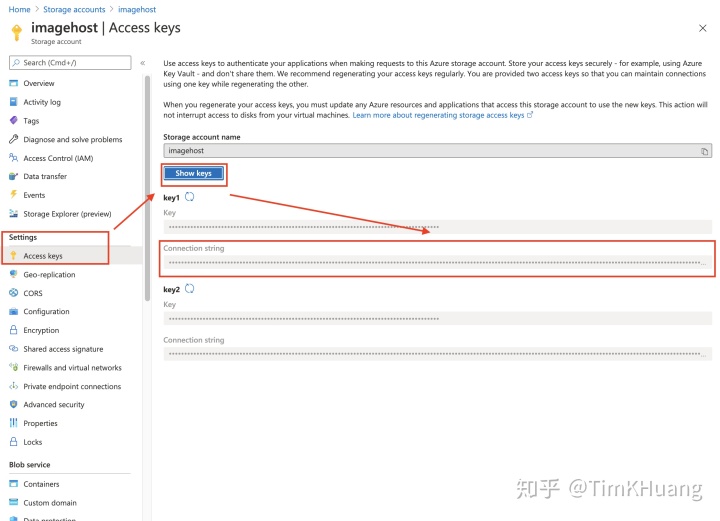720x521 pixels.
Task: Select the Properties label
Action: [x=40, y=423]
